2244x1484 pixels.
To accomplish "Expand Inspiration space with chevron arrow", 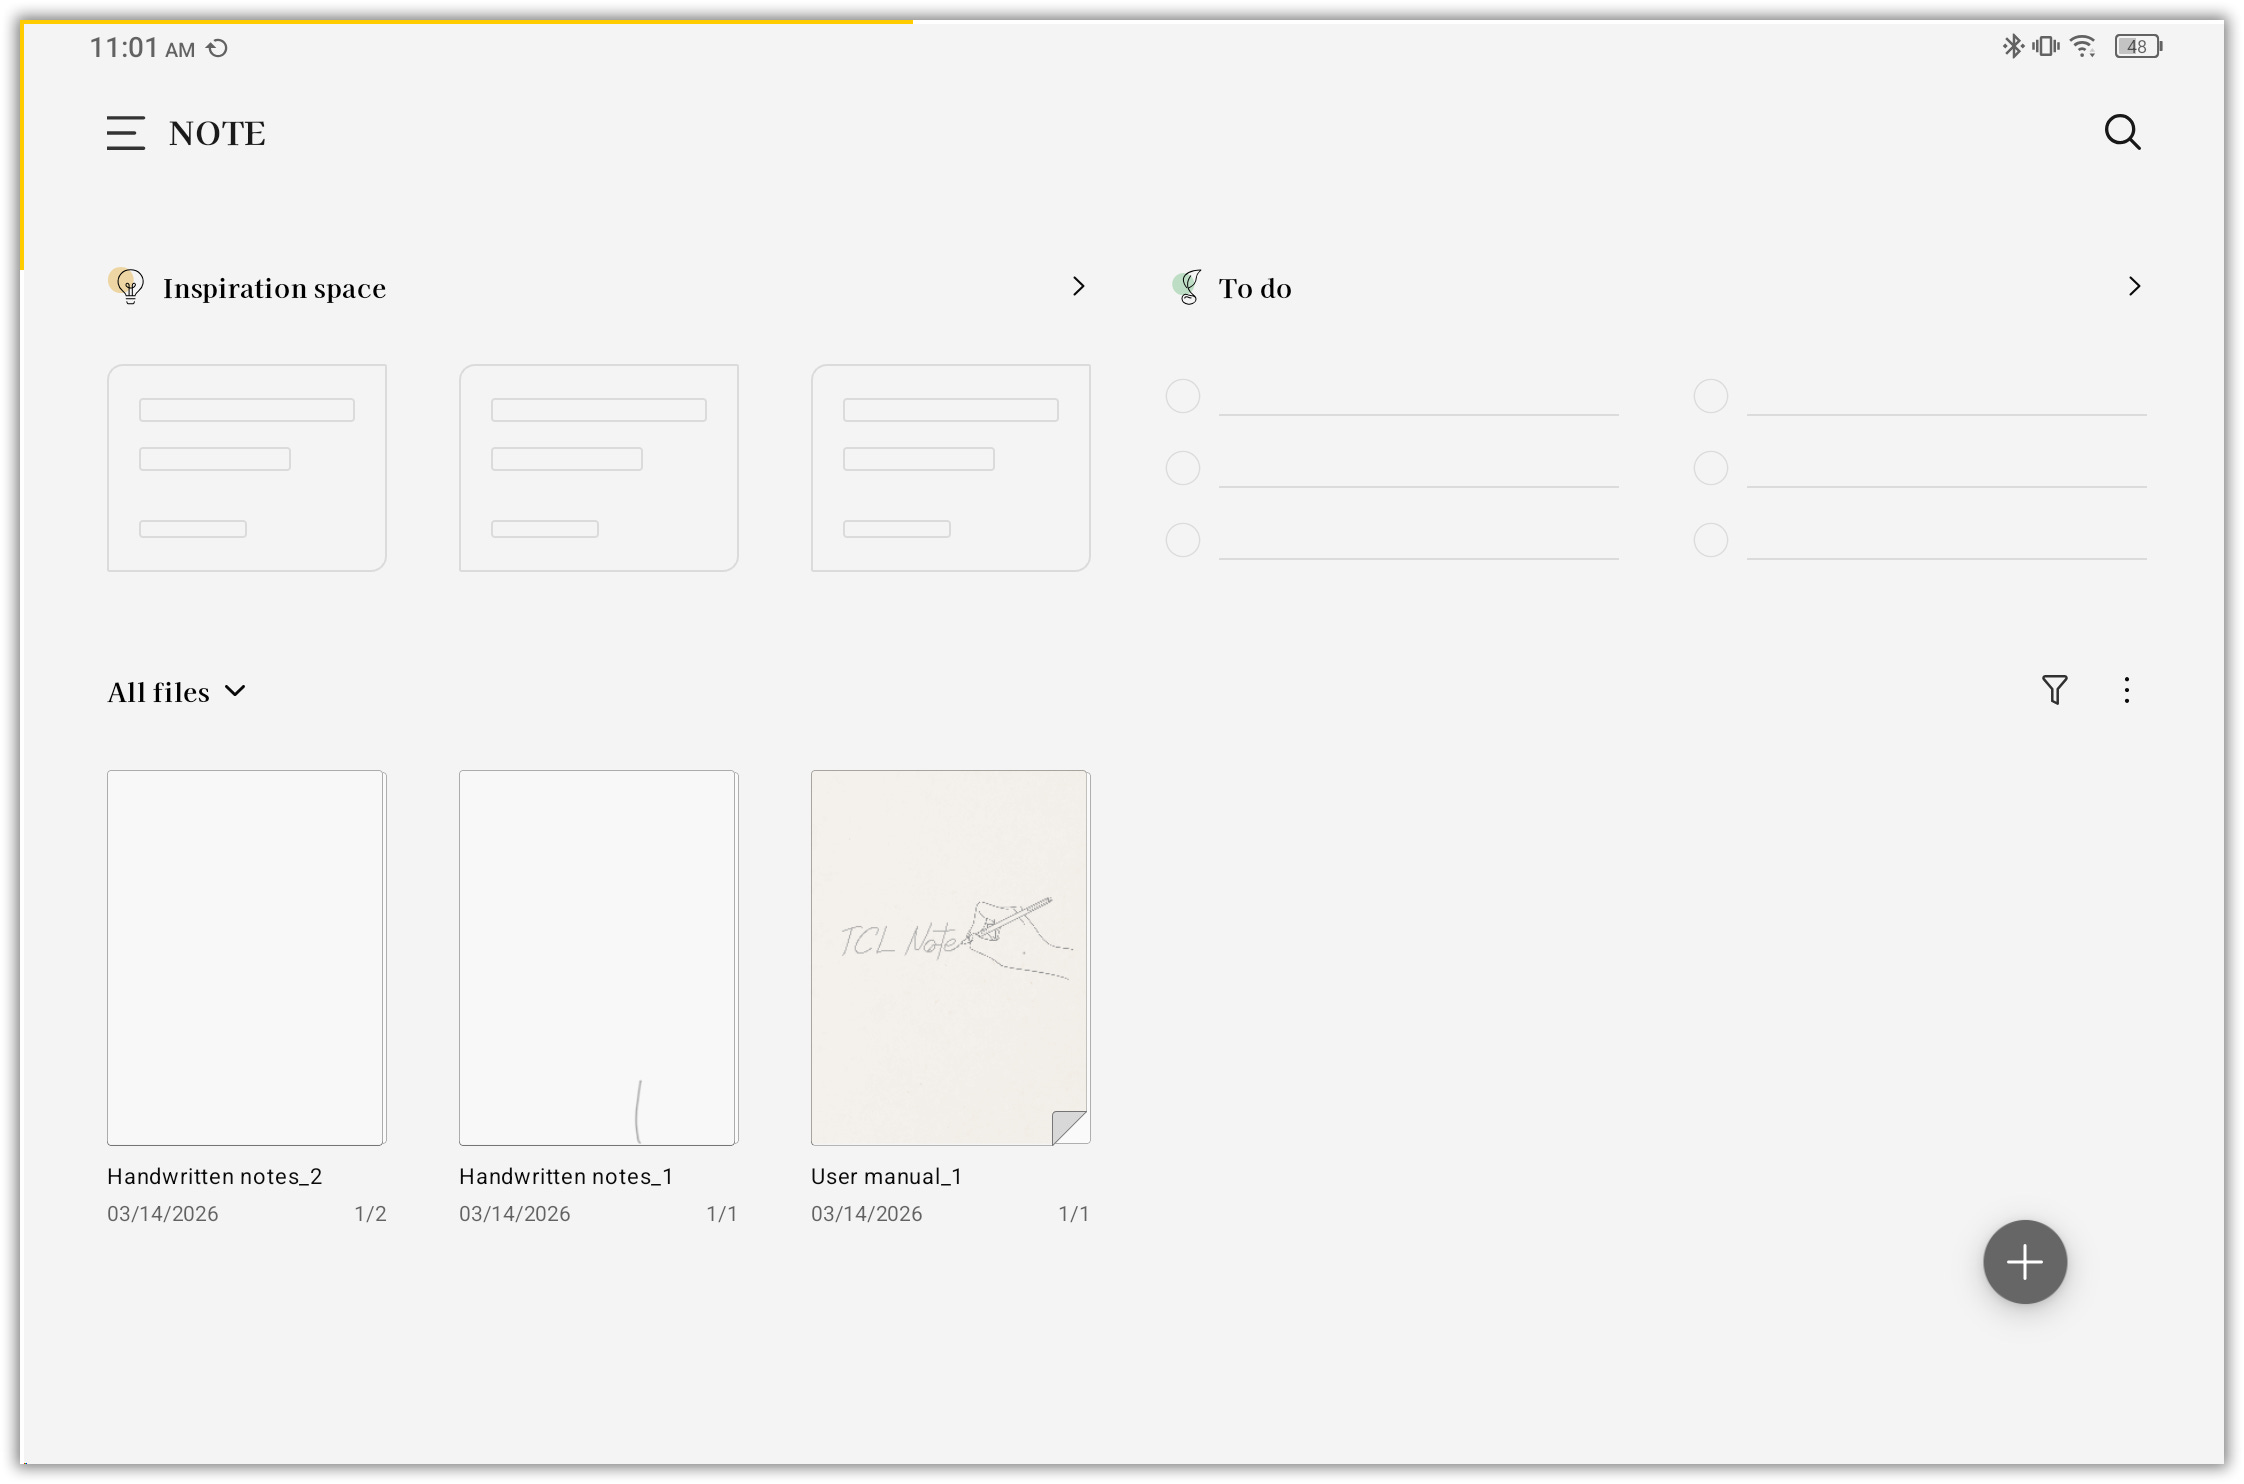I will click(x=1078, y=287).
